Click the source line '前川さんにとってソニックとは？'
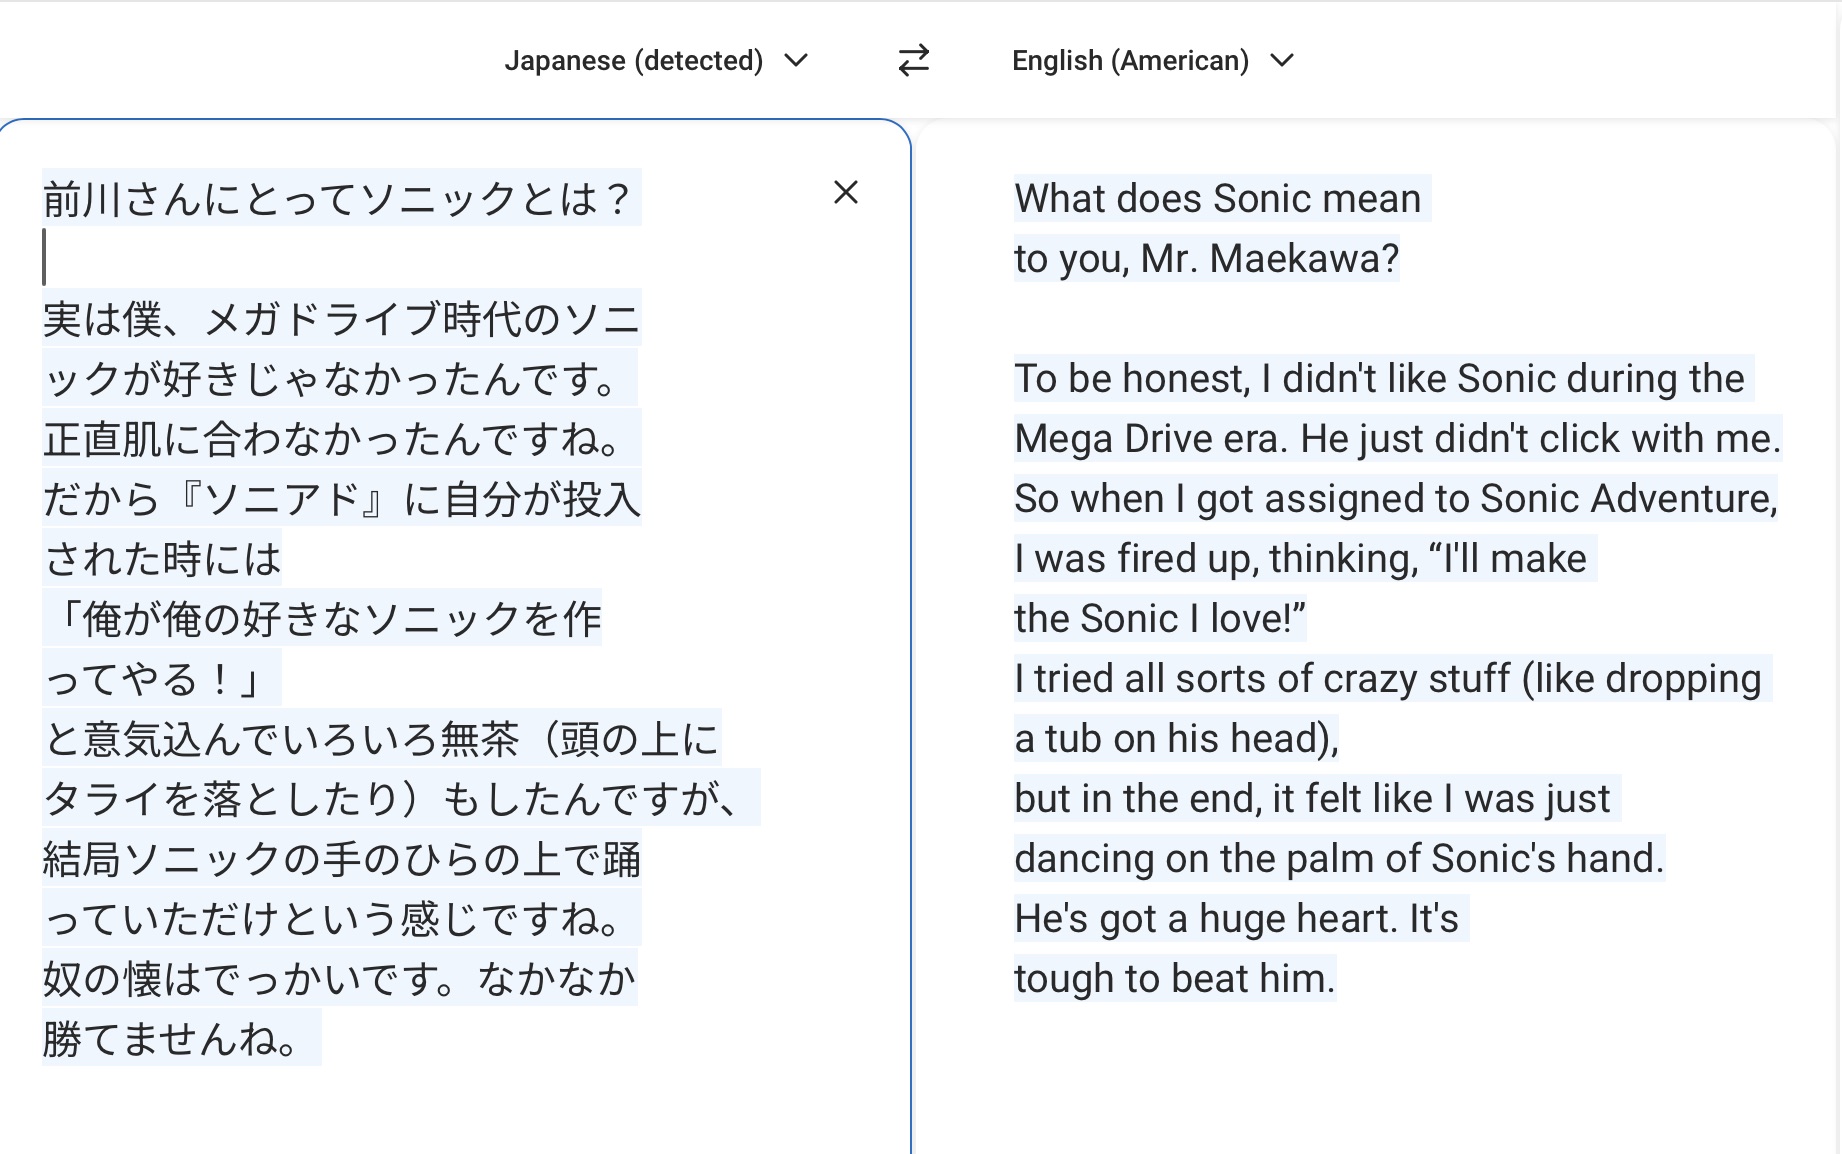This screenshot has height=1154, width=1842. [x=340, y=199]
